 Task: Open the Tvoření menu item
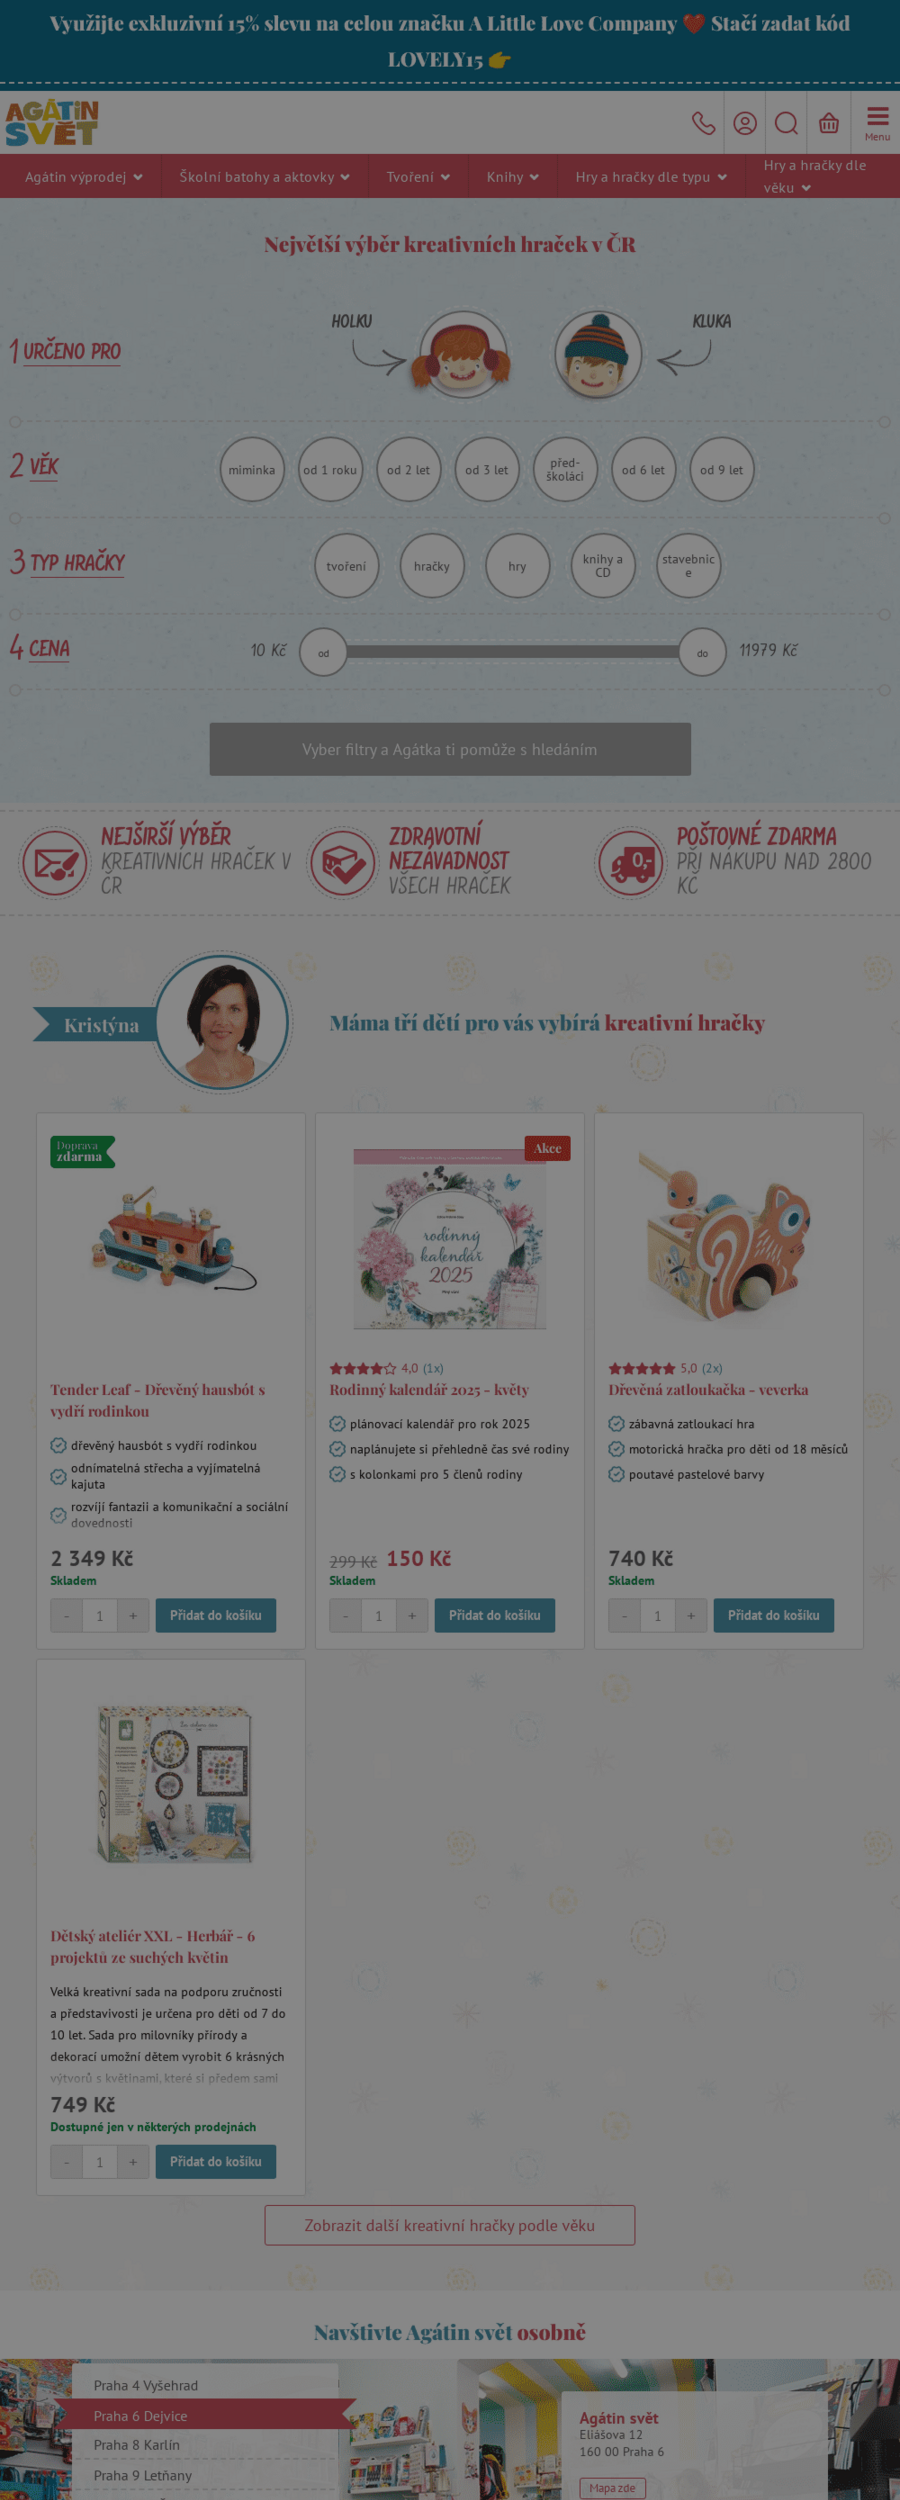tap(418, 177)
